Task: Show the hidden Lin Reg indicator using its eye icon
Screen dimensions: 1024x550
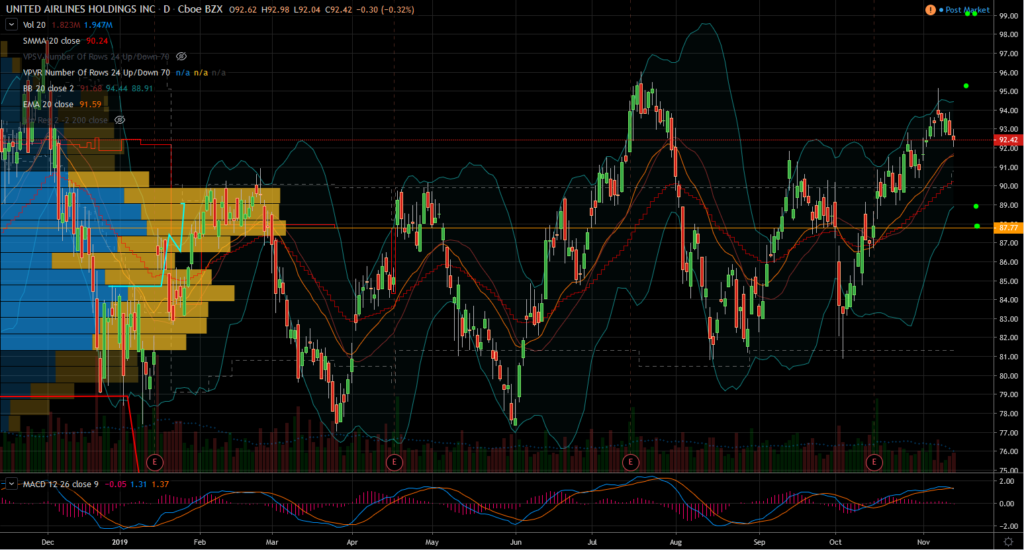Action: pyautogui.click(x=120, y=120)
